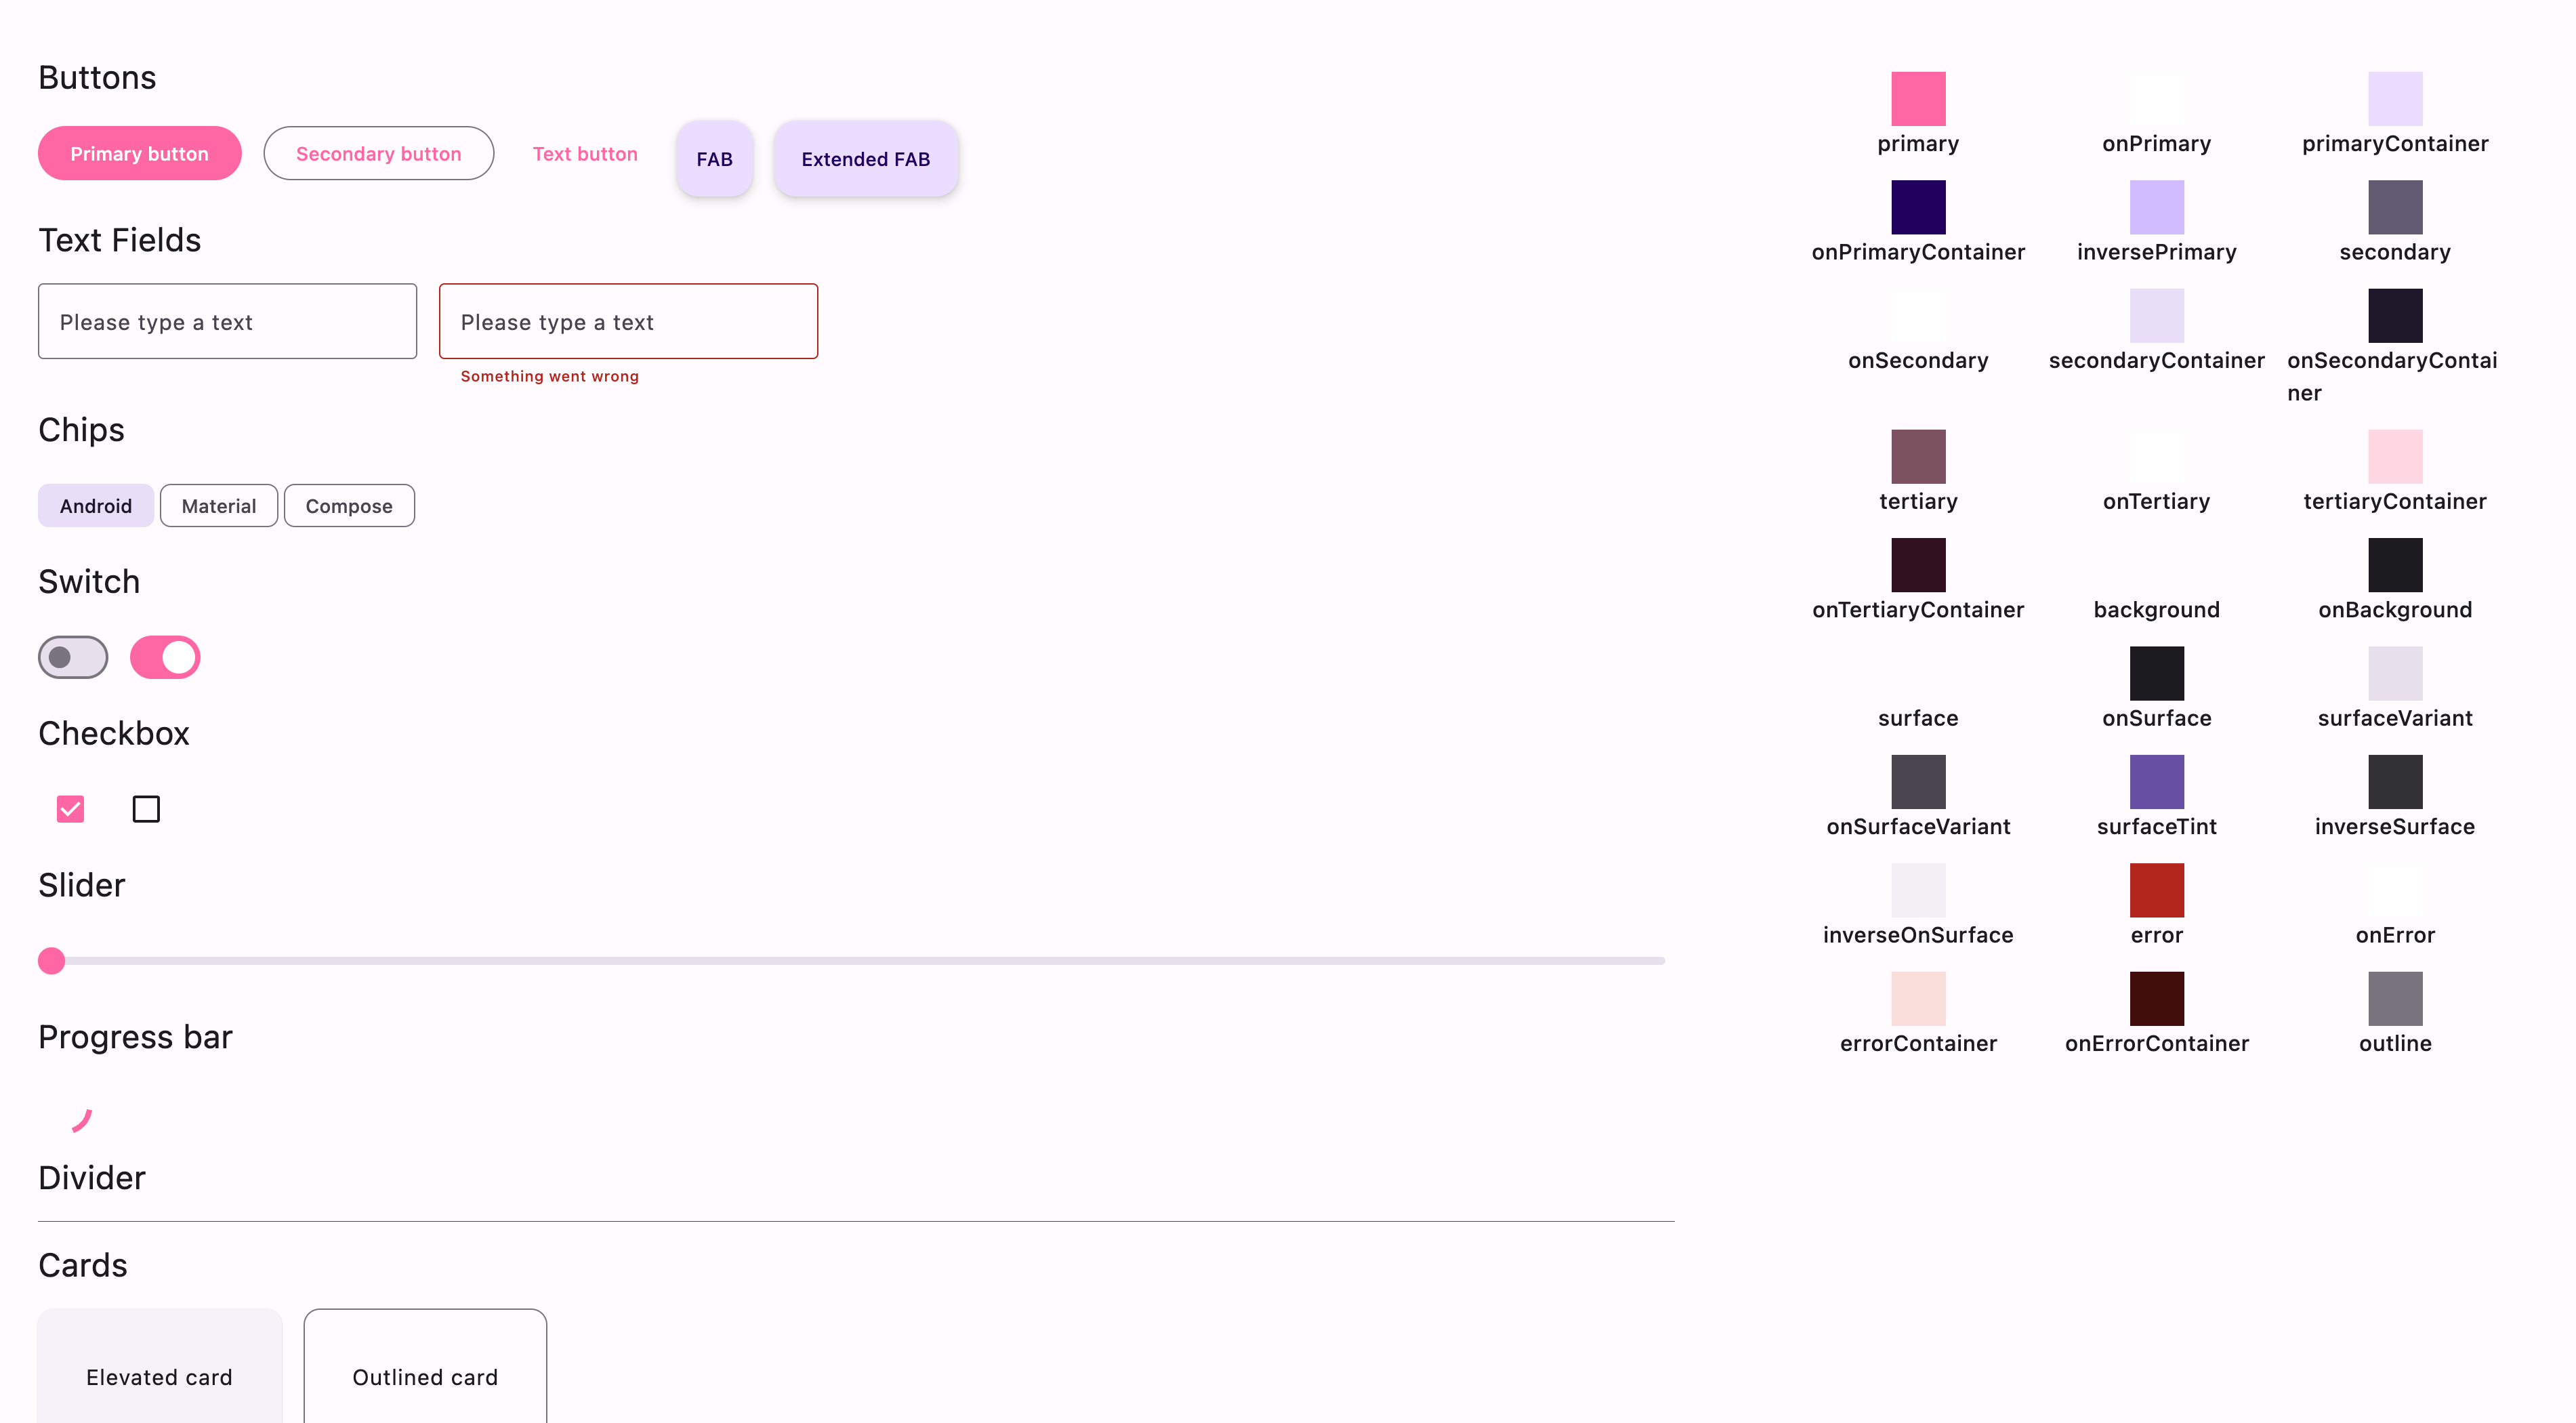Click the surfaceTint purple swatch
This screenshot has width=2576, height=1423.
coord(2156,781)
